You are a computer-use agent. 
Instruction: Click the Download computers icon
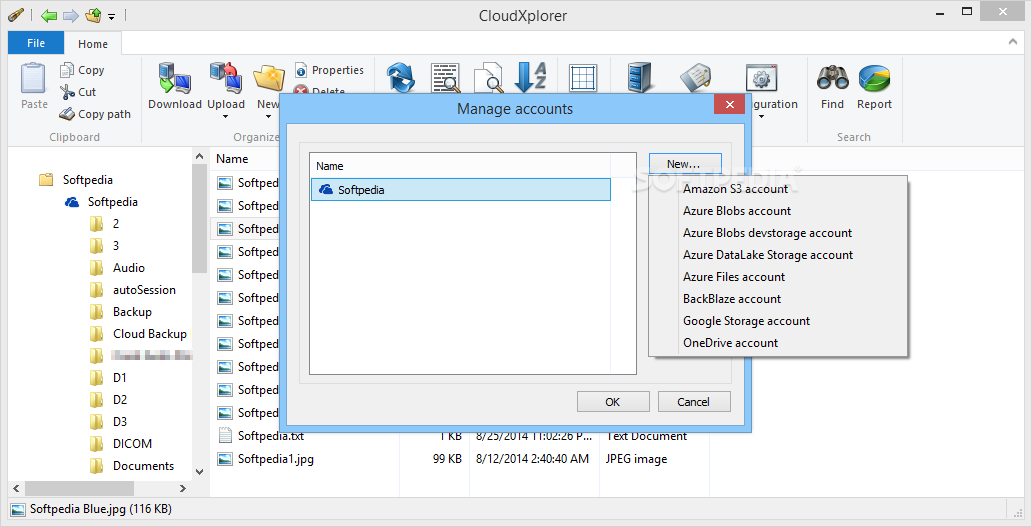point(174,78)
